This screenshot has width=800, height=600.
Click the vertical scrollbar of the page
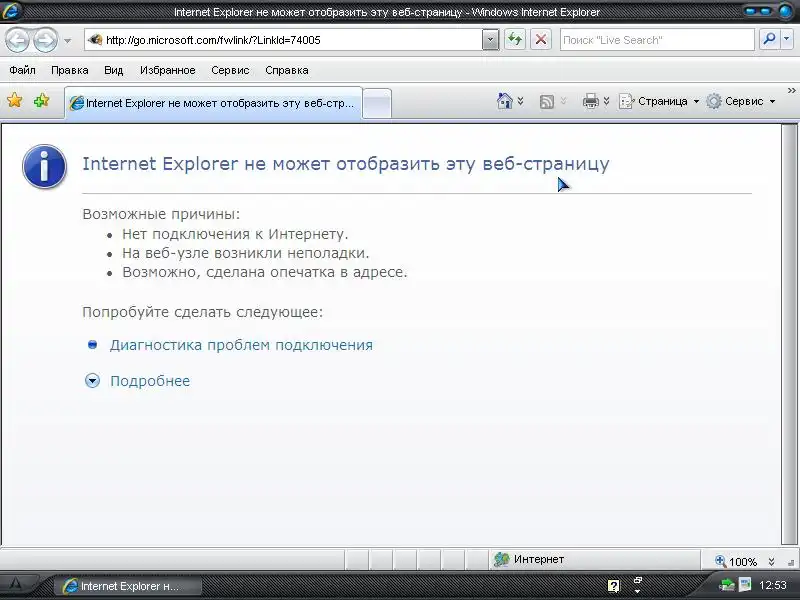pos(789,334)
